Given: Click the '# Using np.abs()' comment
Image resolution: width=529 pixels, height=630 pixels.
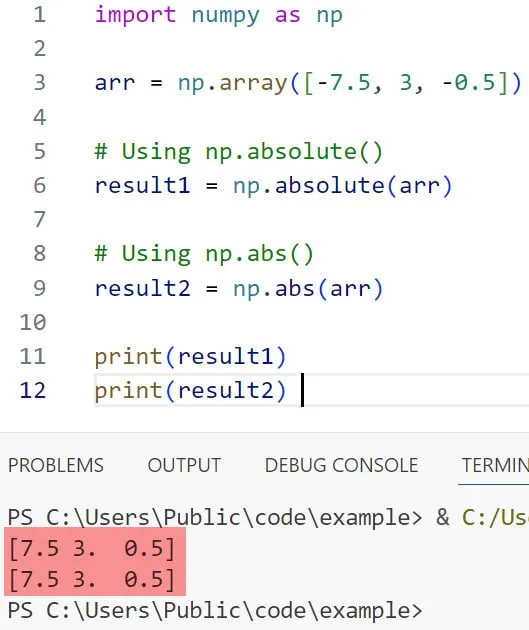Looking at the screenshot, I should coord(204,254).
